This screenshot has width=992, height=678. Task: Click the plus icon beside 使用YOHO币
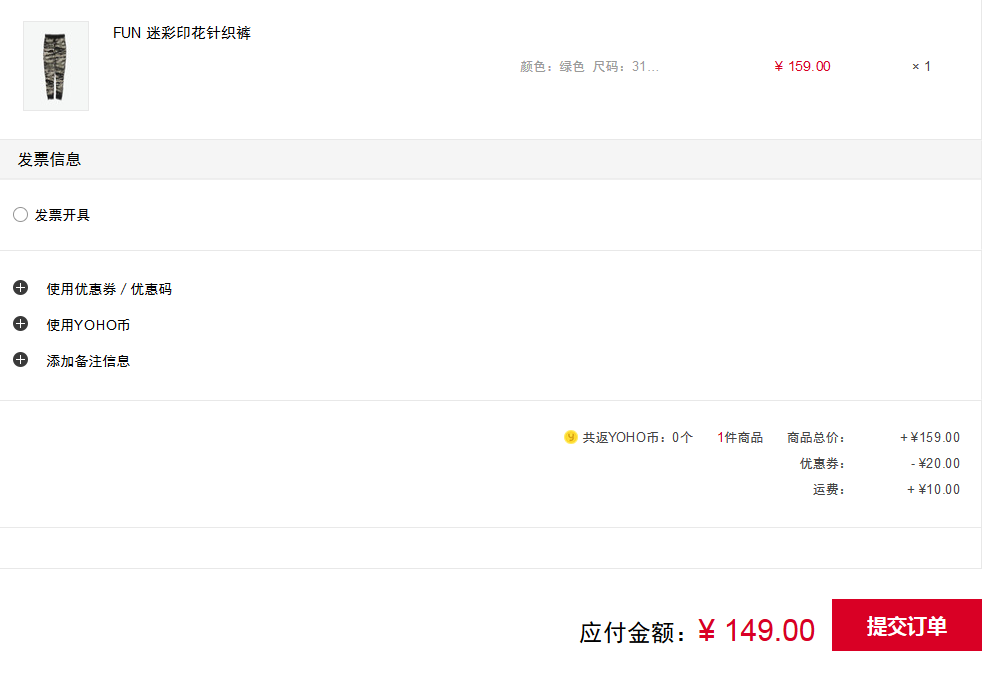(x=20, y=324)
